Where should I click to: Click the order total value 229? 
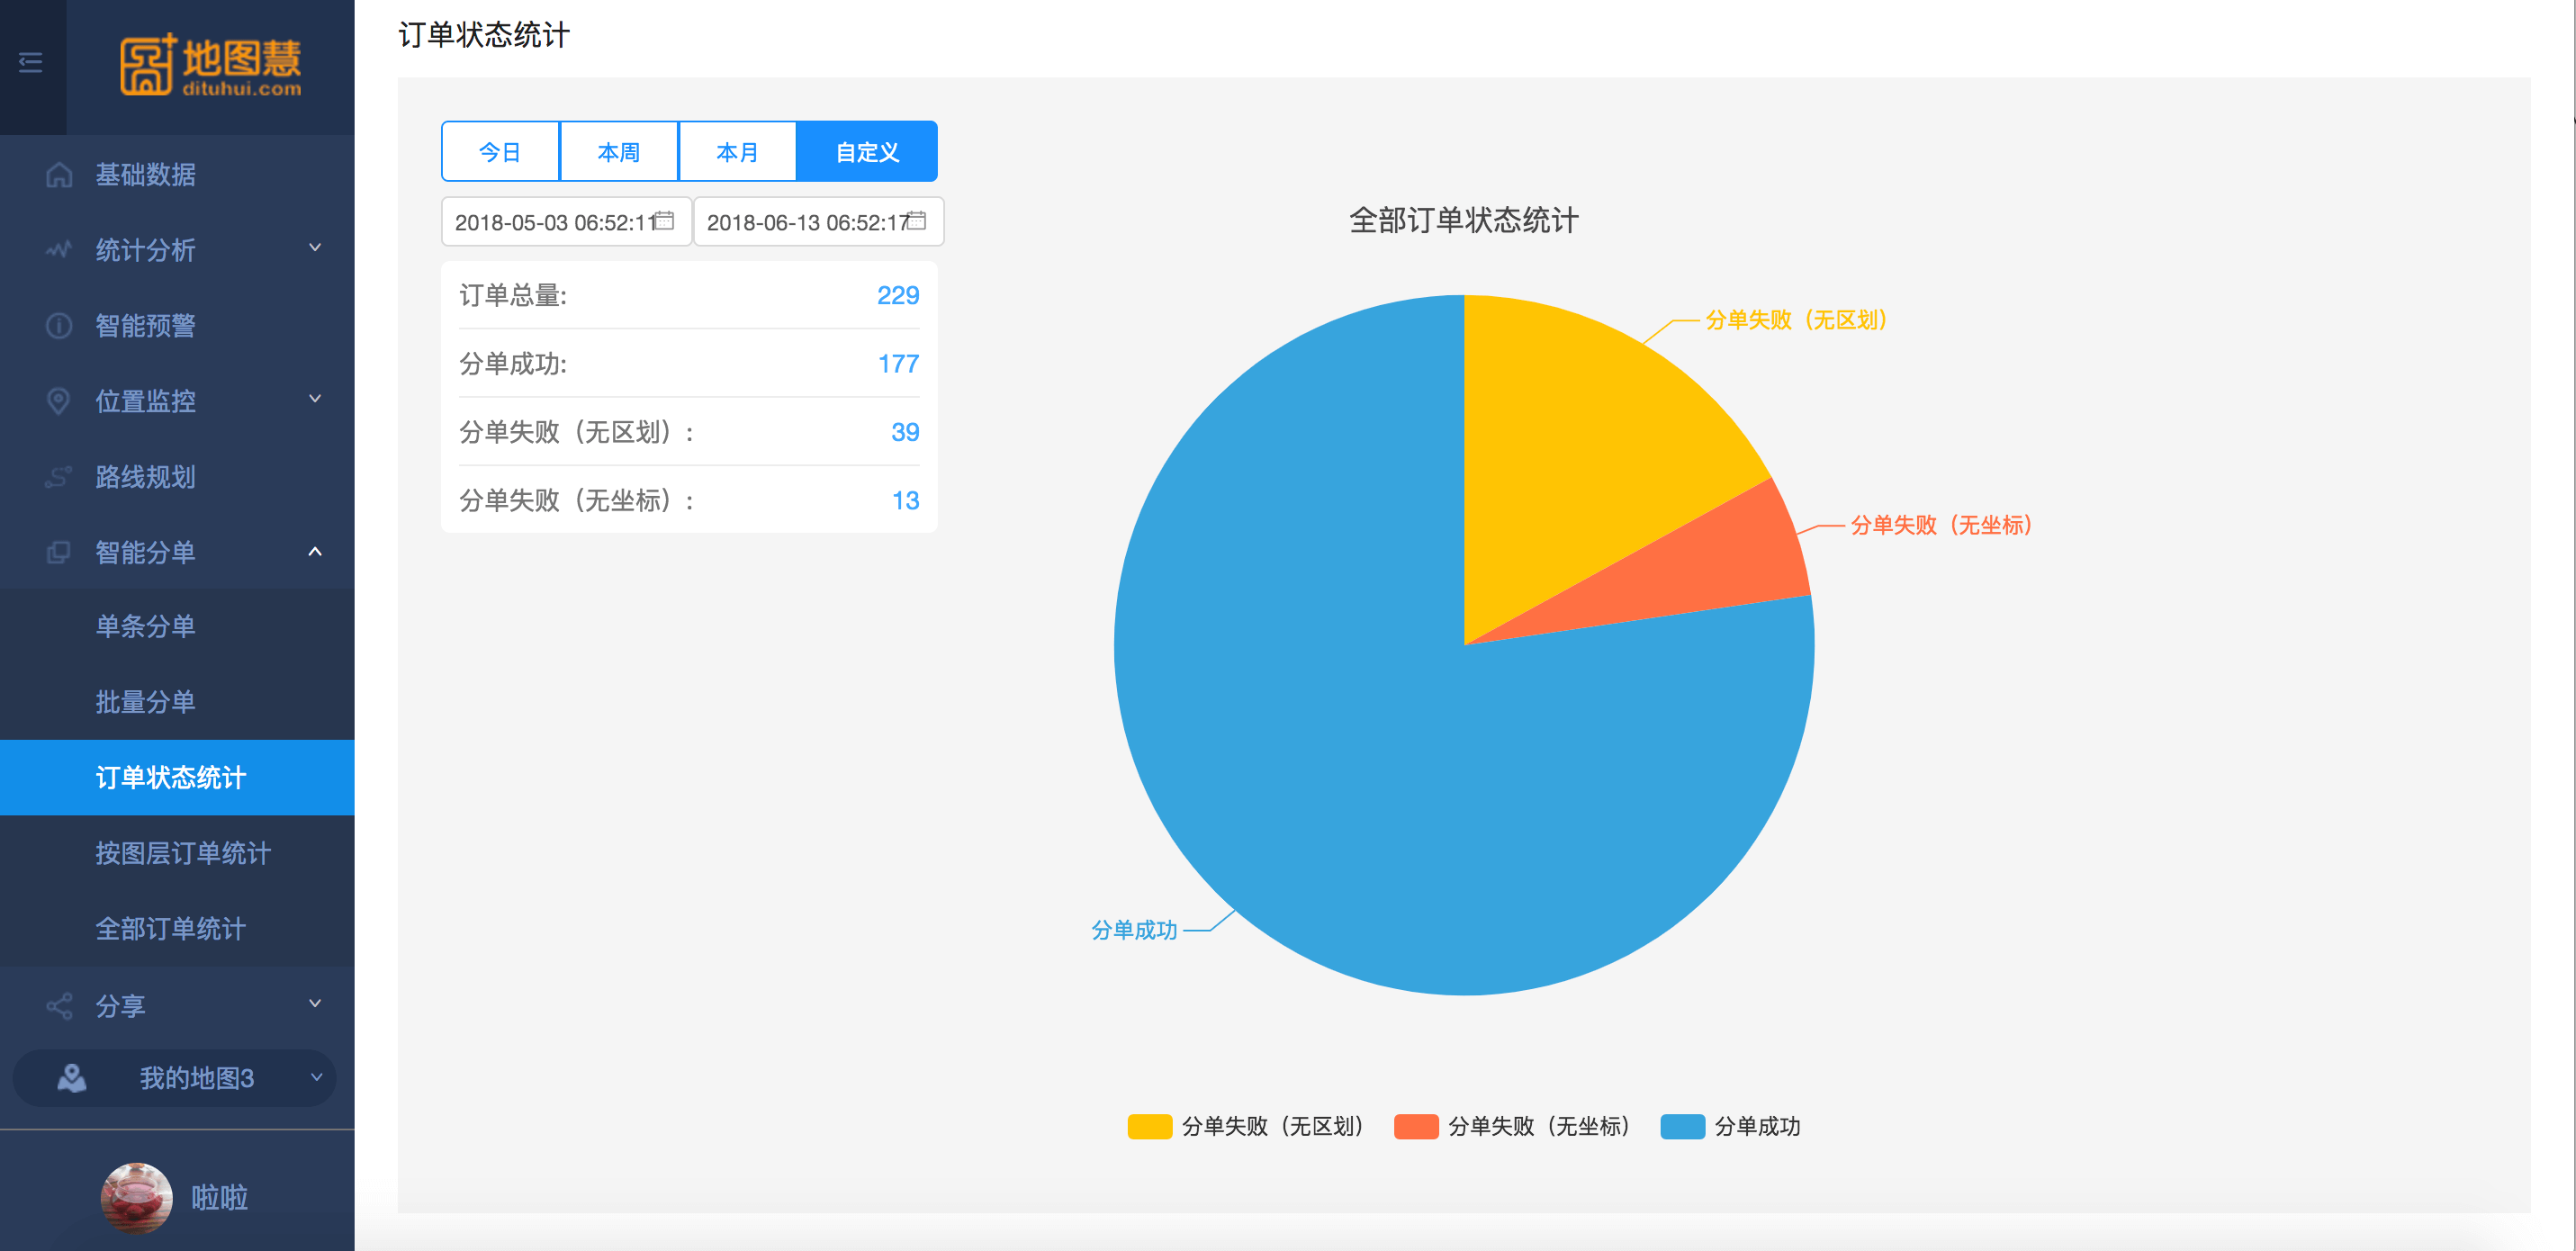(x=898, y=296)
